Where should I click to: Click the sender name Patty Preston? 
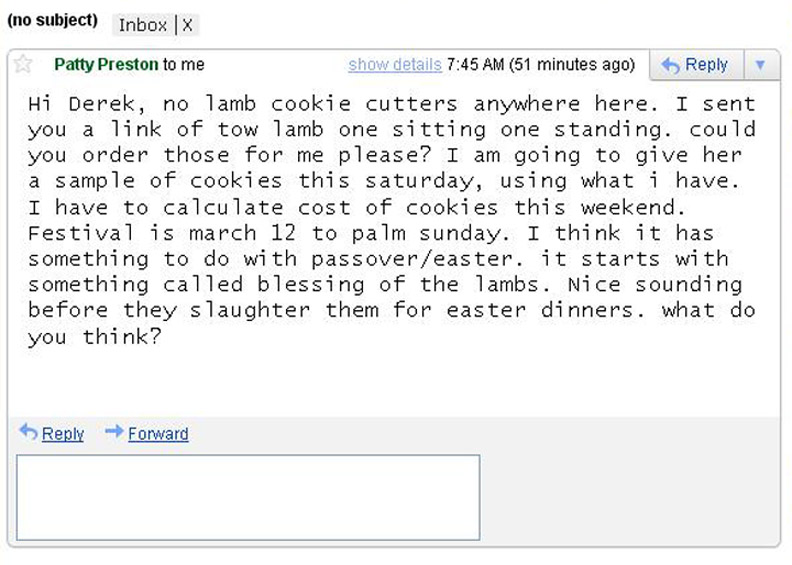(x=106, y=65)
